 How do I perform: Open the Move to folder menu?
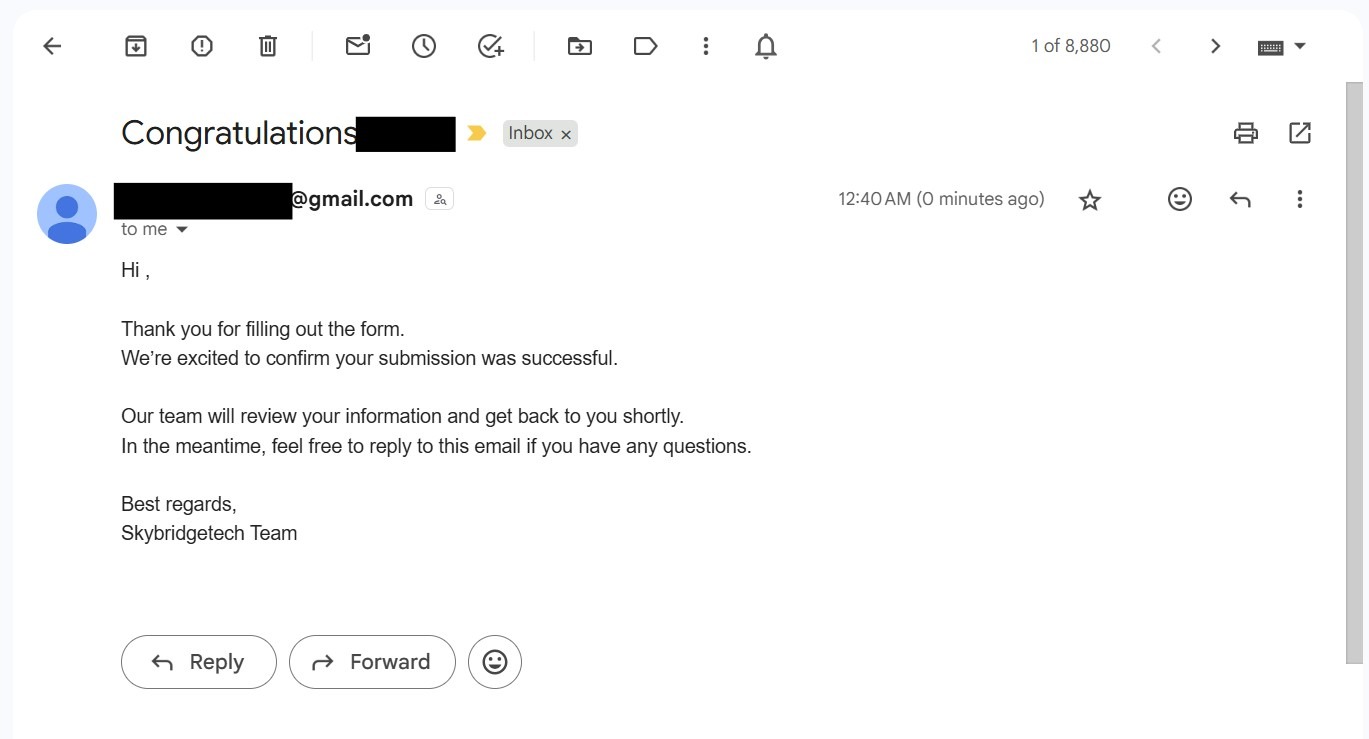point(579,46)
